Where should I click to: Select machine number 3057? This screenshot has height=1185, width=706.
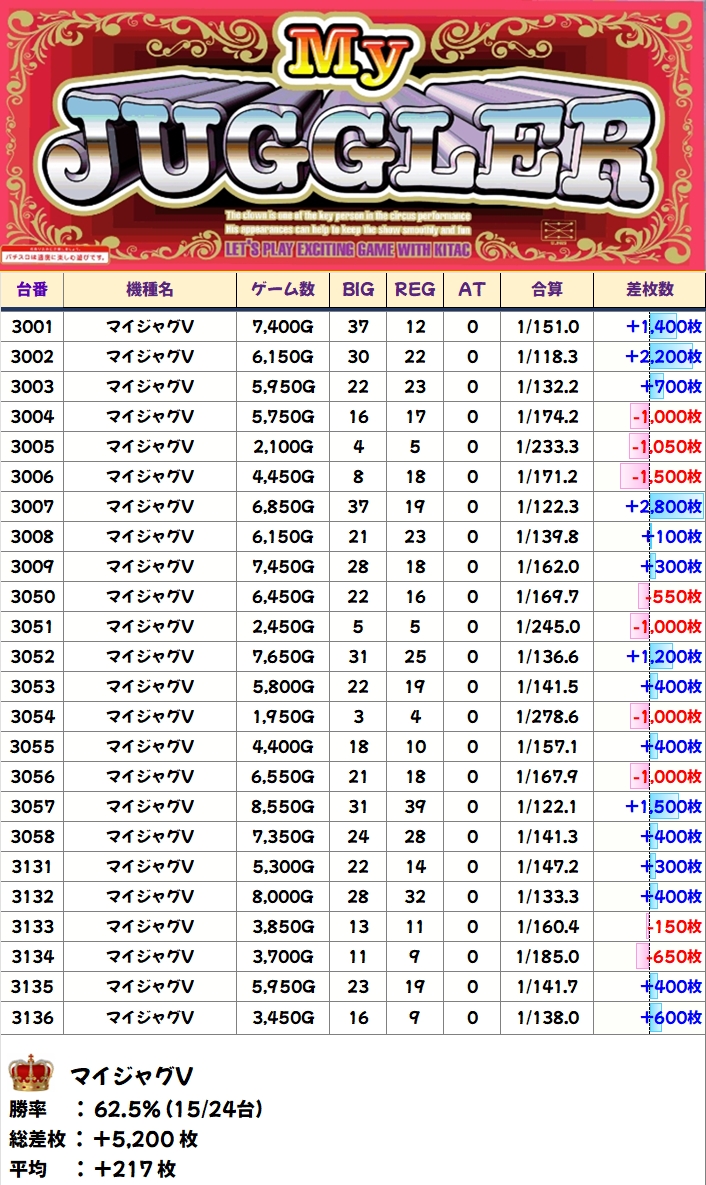pos(32,807)
